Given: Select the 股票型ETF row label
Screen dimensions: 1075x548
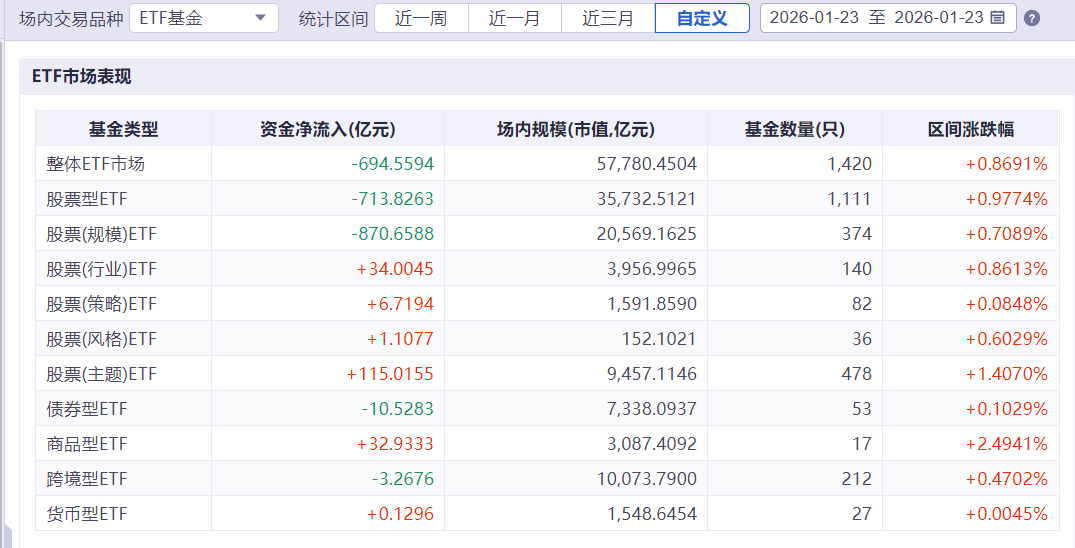Looking at the screenshot, I should pos(87,199).
